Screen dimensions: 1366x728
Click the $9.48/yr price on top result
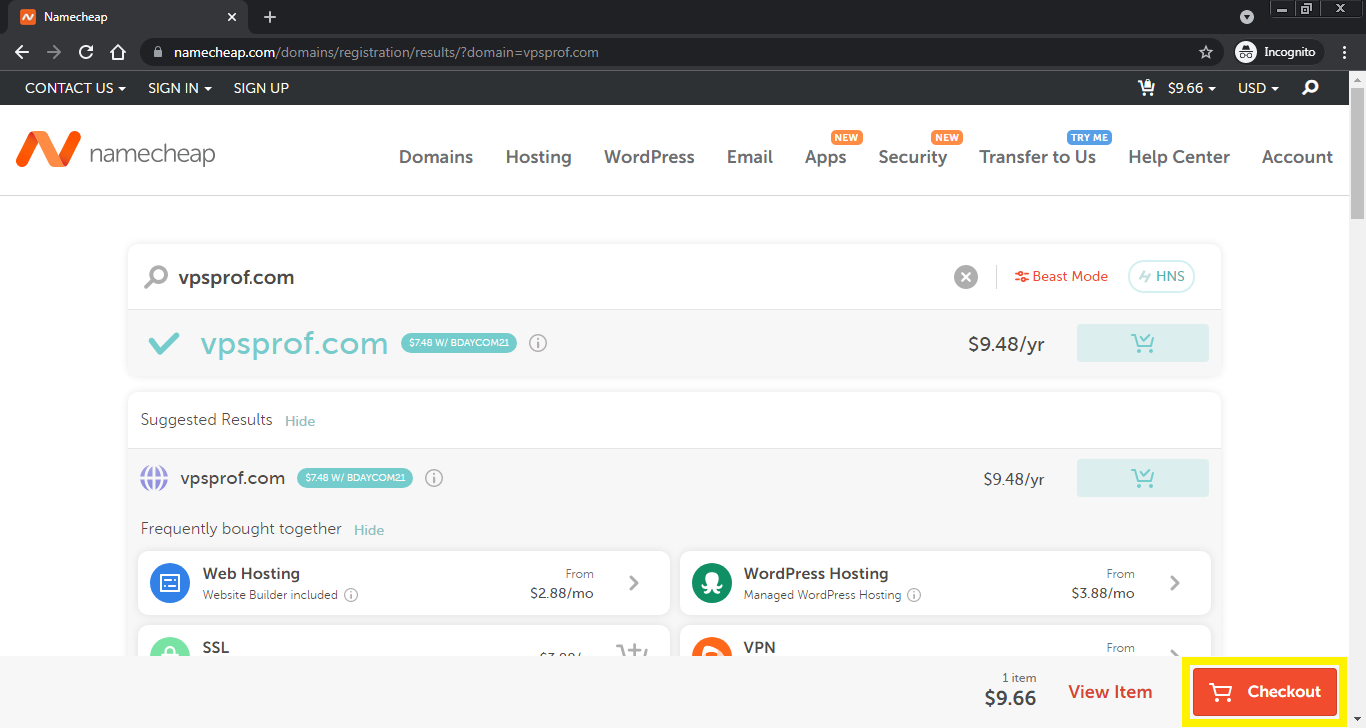click(1006, 344)
